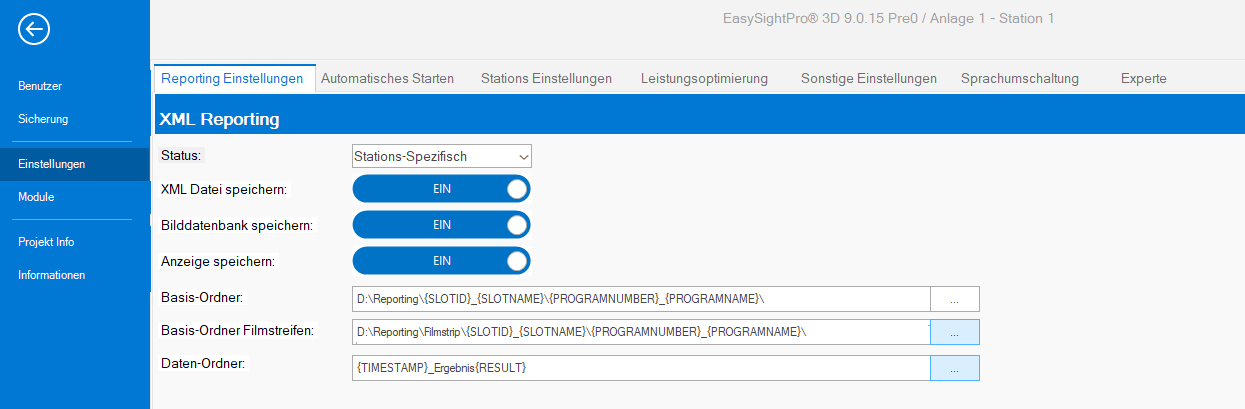Click the Basis-Ordner path input field
Viewport: 1245px width, 409px height.
[641, 299]
